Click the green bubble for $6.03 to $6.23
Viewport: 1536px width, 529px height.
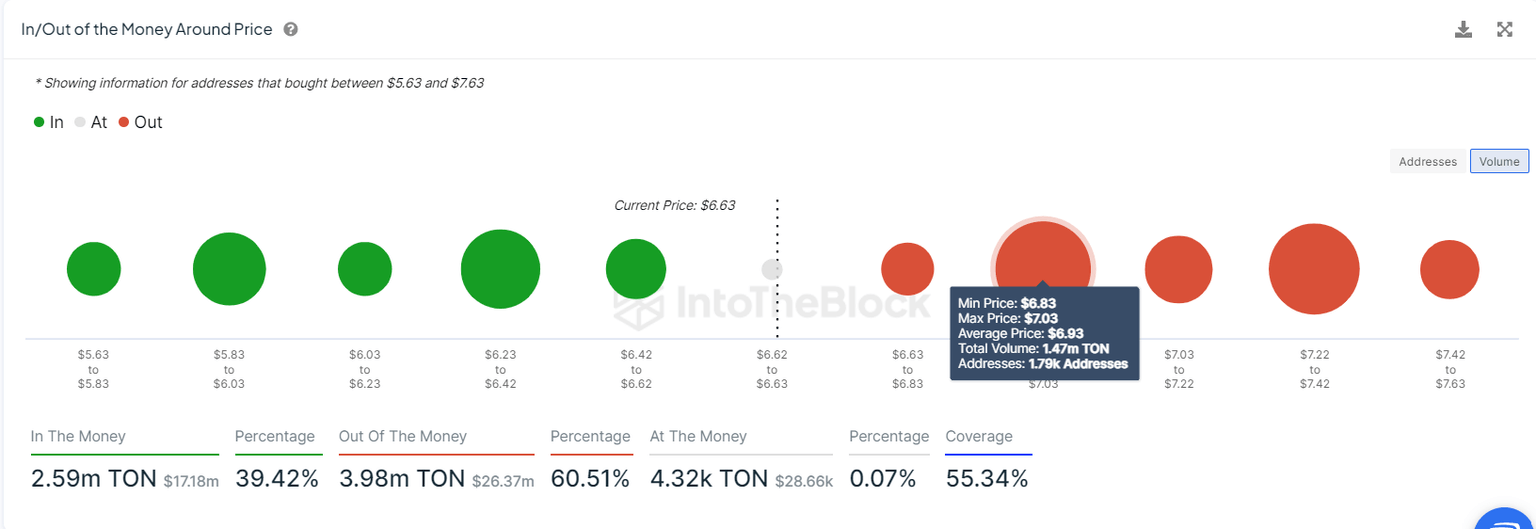(365, 269)
